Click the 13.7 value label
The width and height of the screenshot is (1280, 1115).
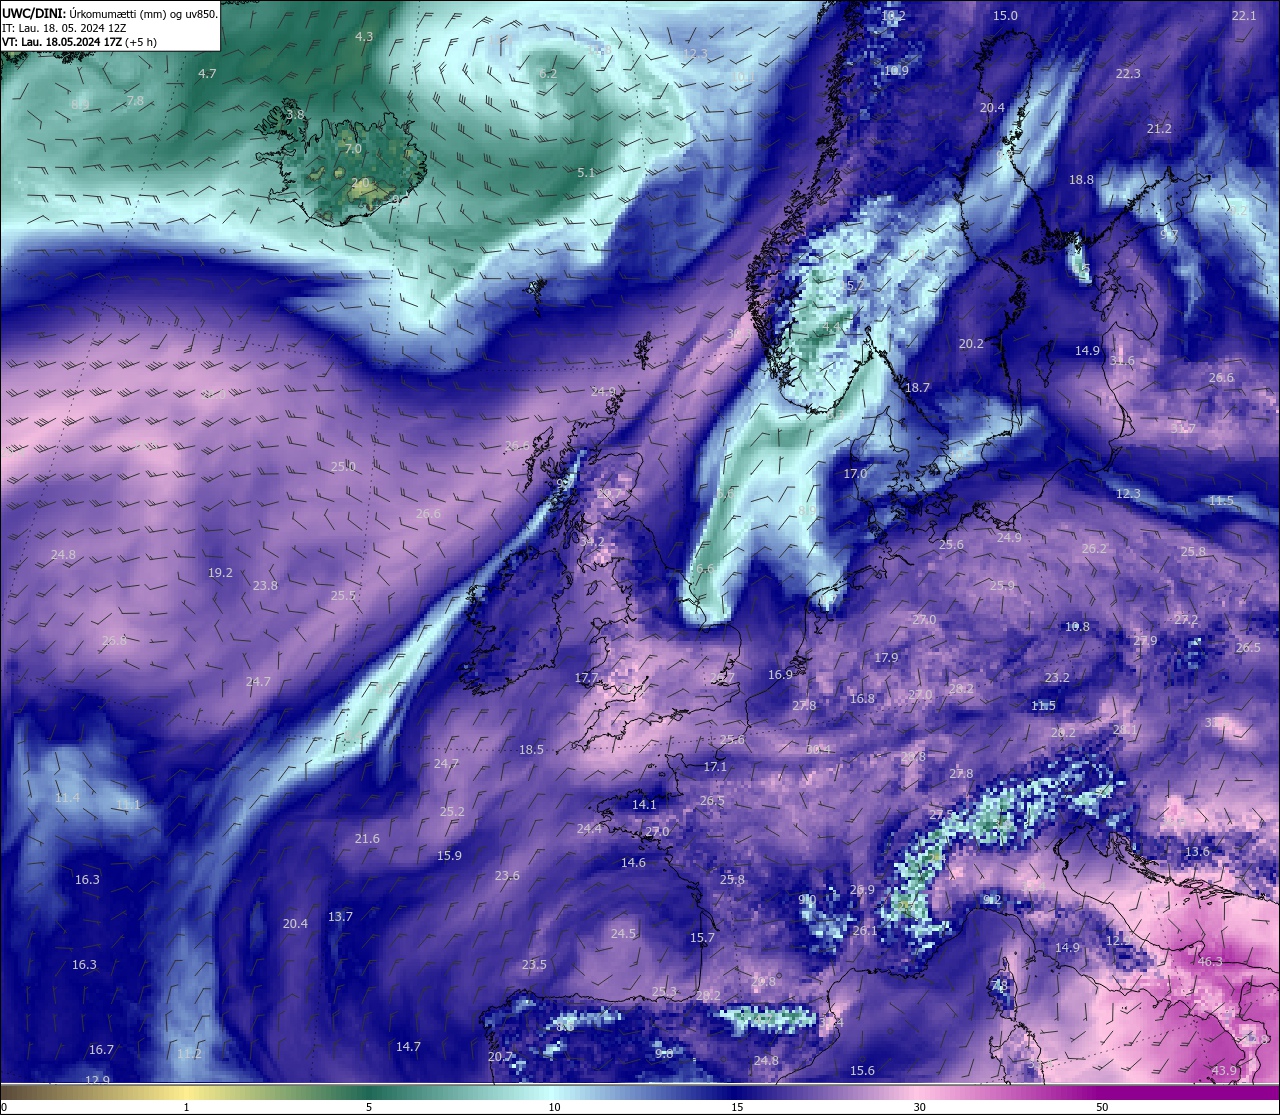(x=340, y=917)
